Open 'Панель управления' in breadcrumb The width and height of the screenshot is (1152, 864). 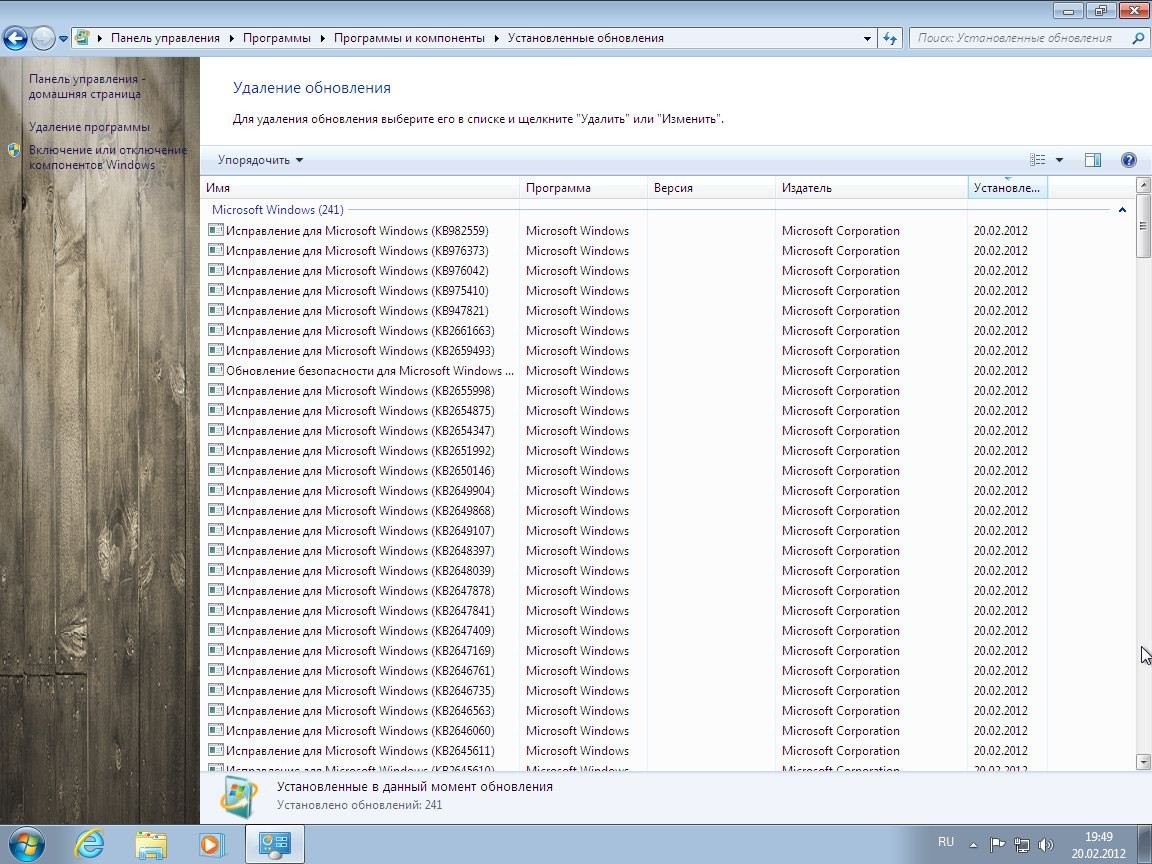[x=165, y=38]
